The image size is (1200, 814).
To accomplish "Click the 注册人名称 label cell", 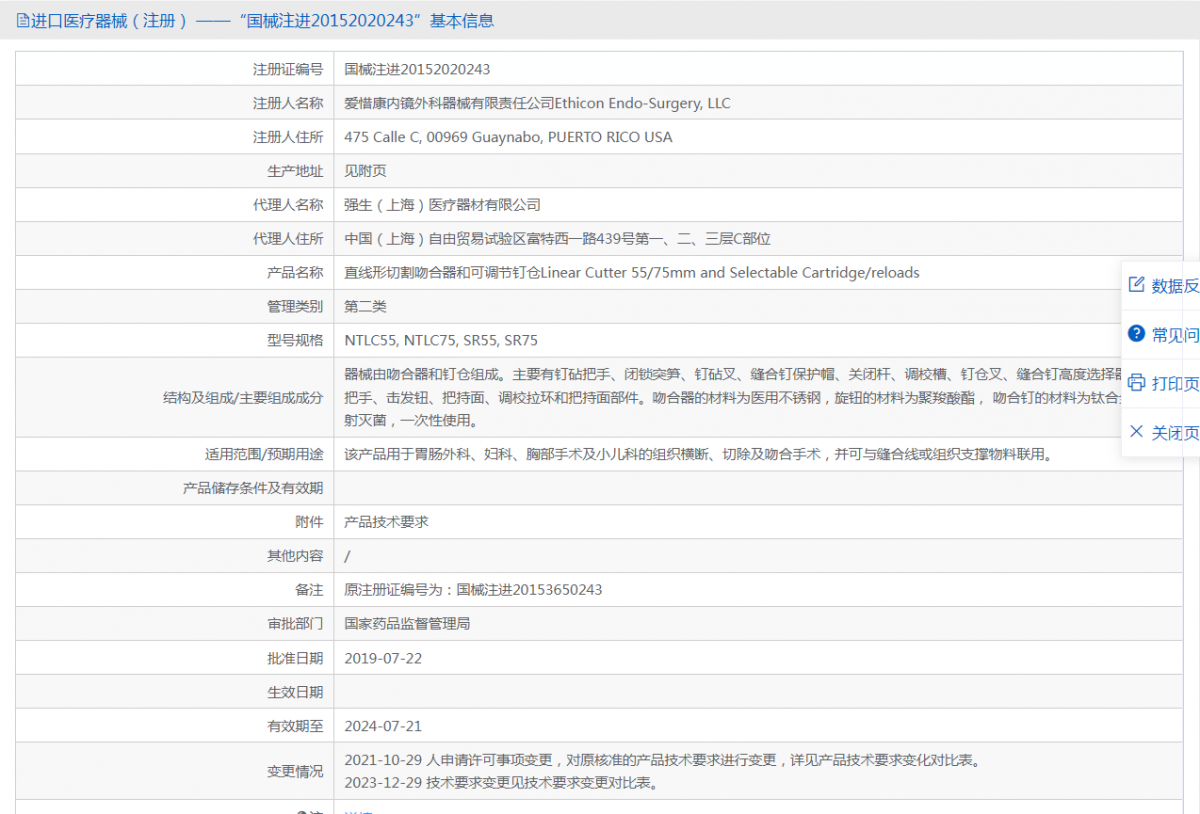I will coord(175,103).
